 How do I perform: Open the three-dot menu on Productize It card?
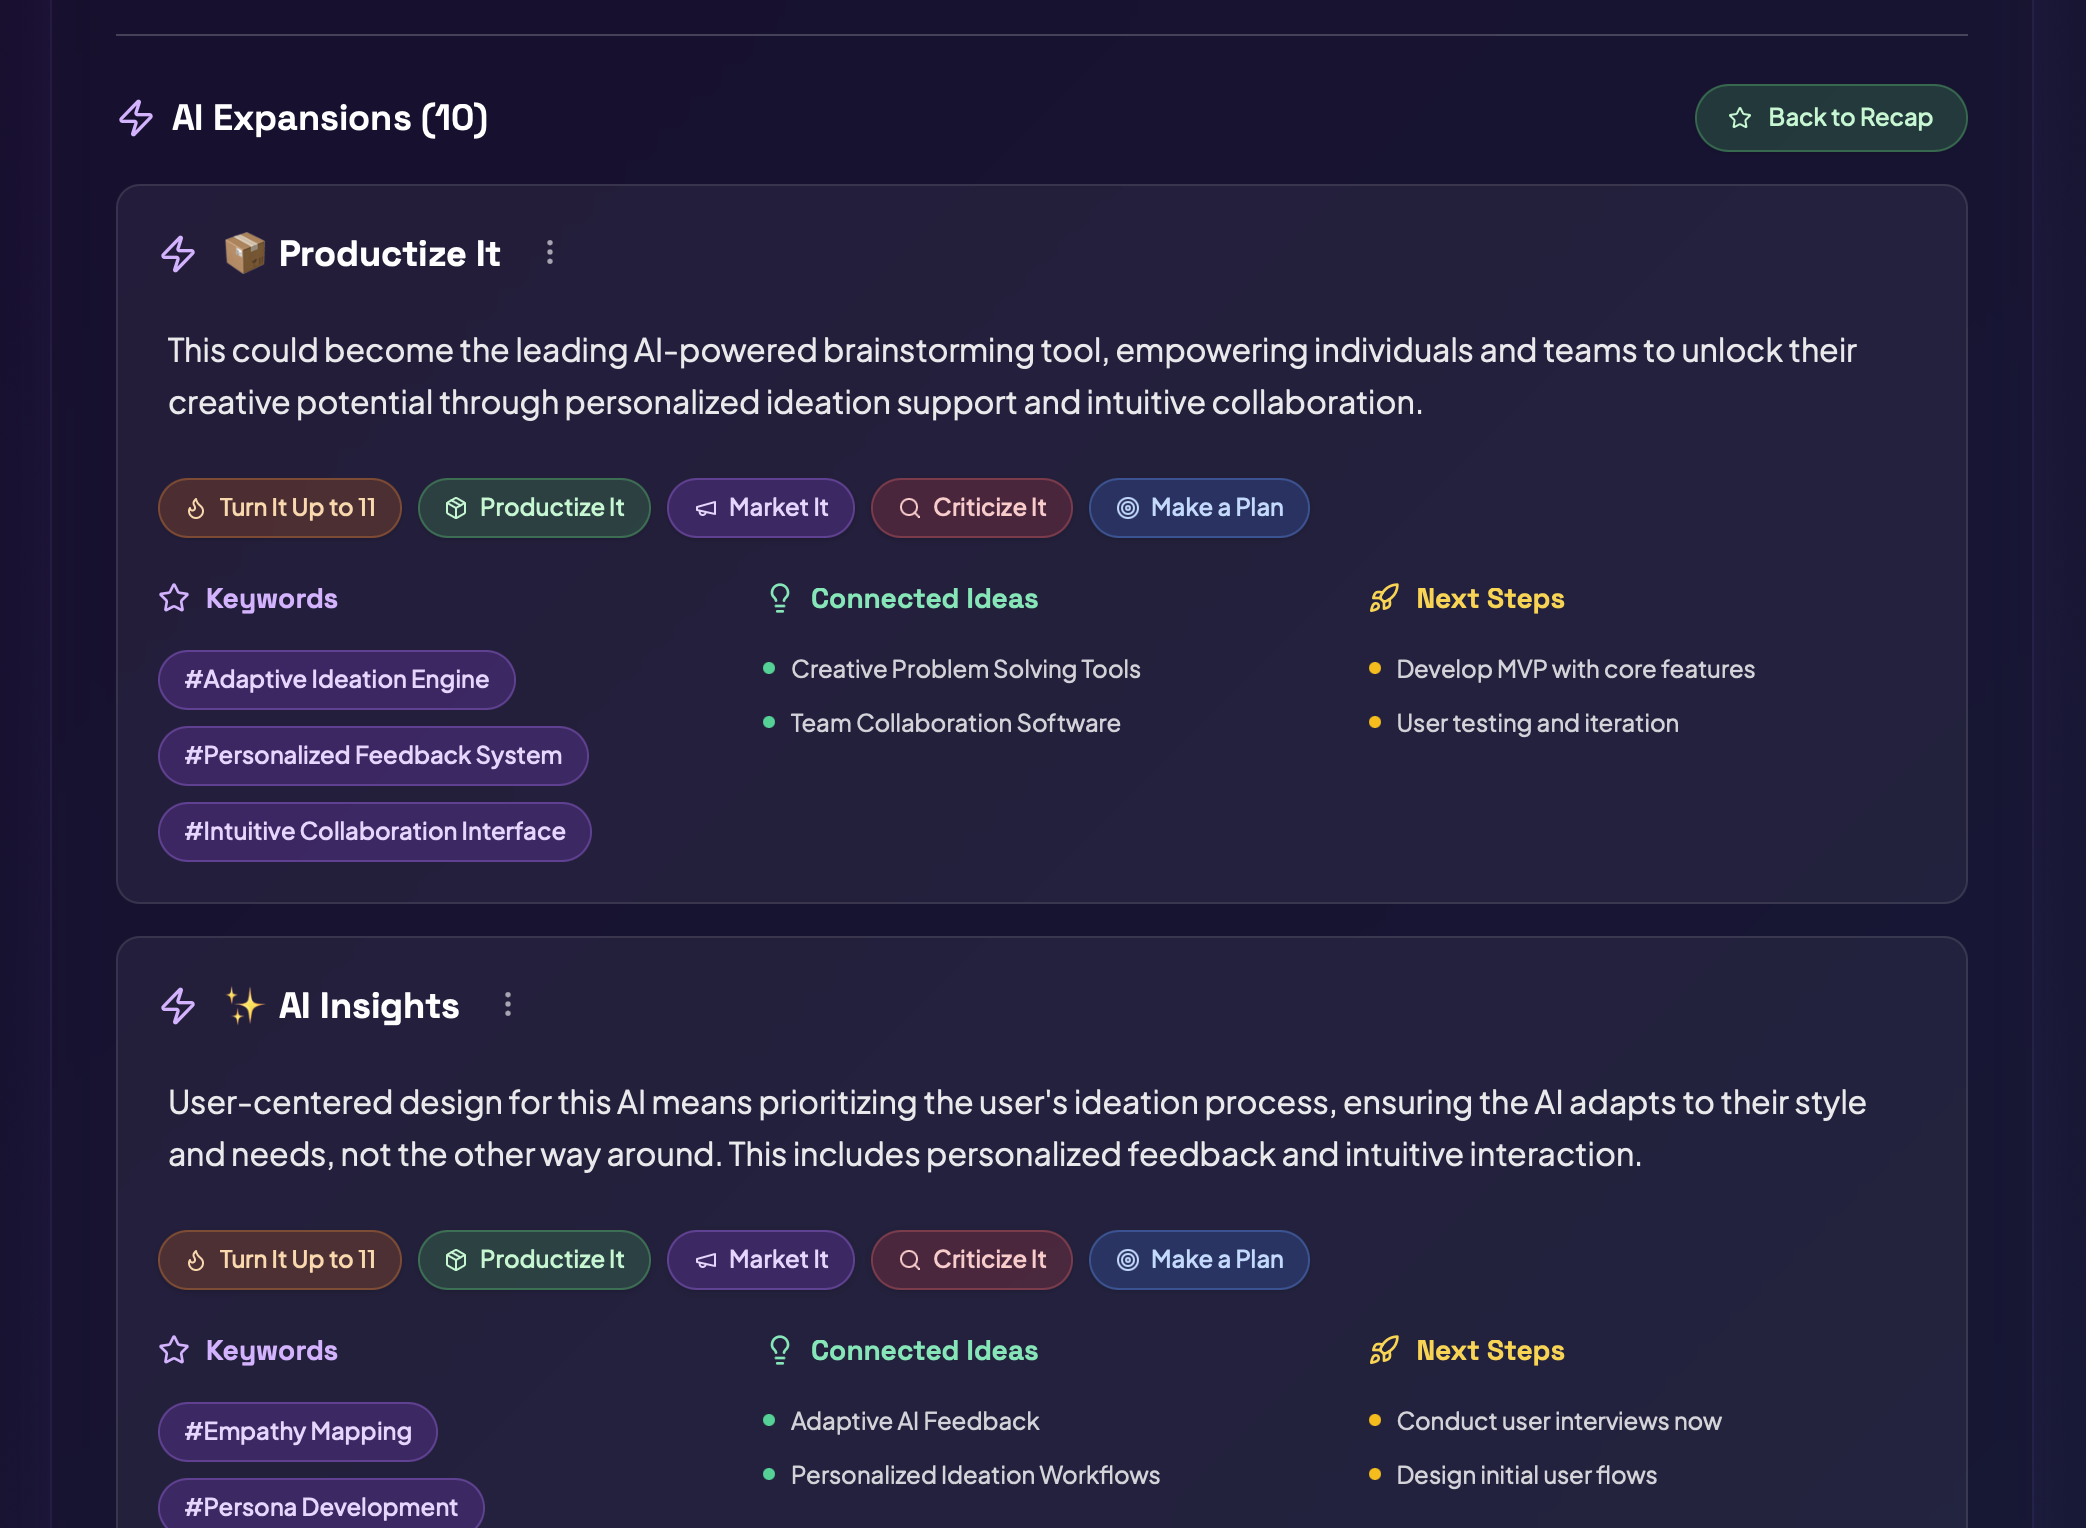pyautogui.click(x=549, y=253)
